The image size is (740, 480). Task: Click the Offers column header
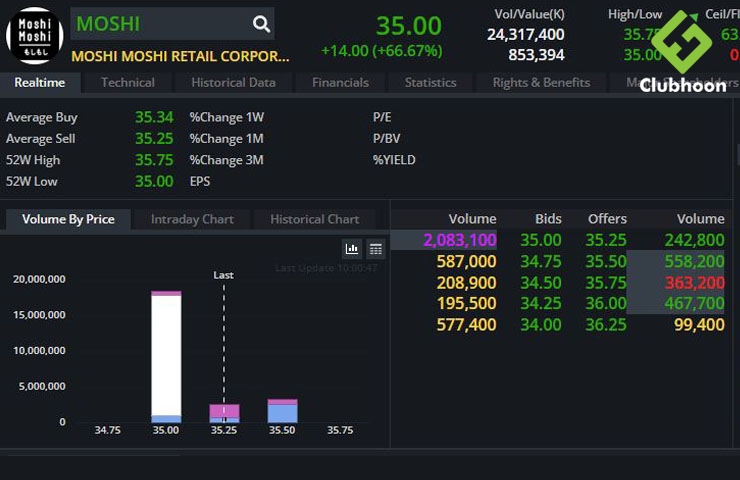pos(607,219)
